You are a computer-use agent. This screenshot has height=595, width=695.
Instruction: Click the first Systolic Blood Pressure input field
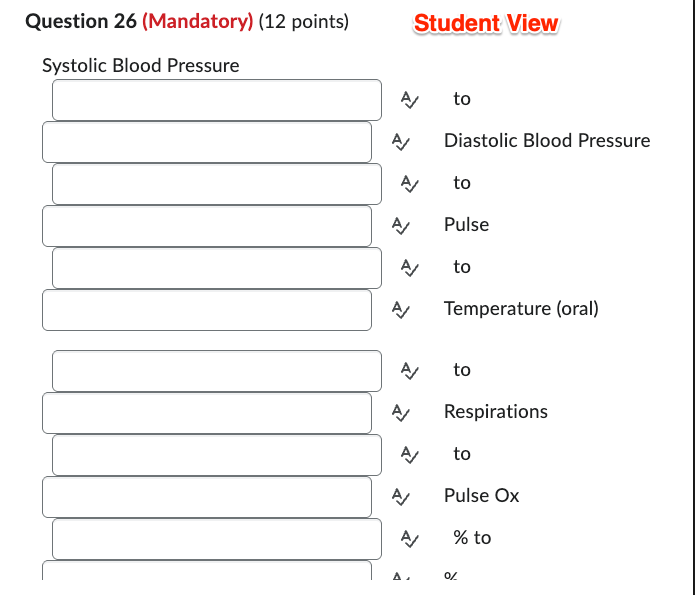[217, 100]
